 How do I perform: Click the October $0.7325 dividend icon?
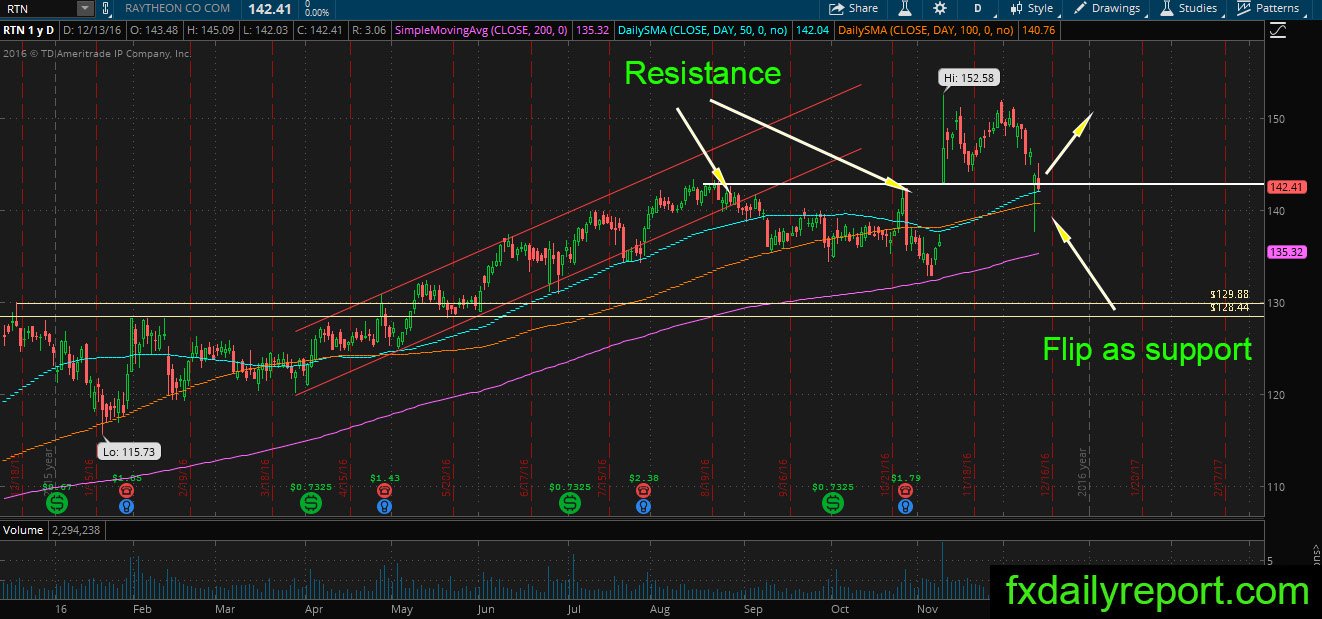pyautogui.click(x=832, y=504)
